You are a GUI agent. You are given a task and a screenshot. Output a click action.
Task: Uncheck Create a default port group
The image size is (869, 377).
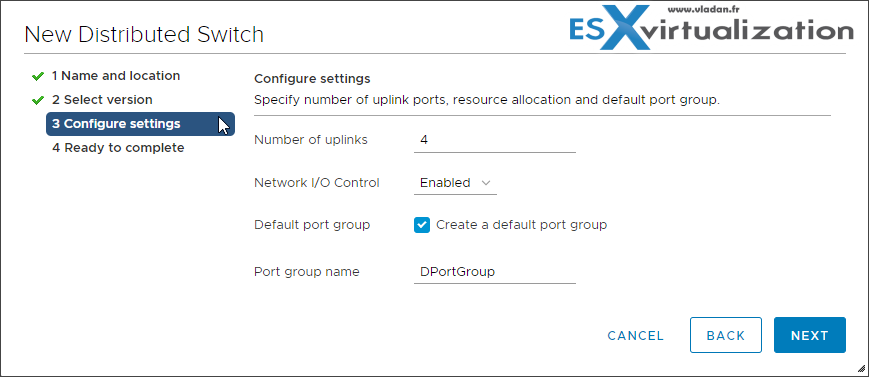(x=422, y=225)
